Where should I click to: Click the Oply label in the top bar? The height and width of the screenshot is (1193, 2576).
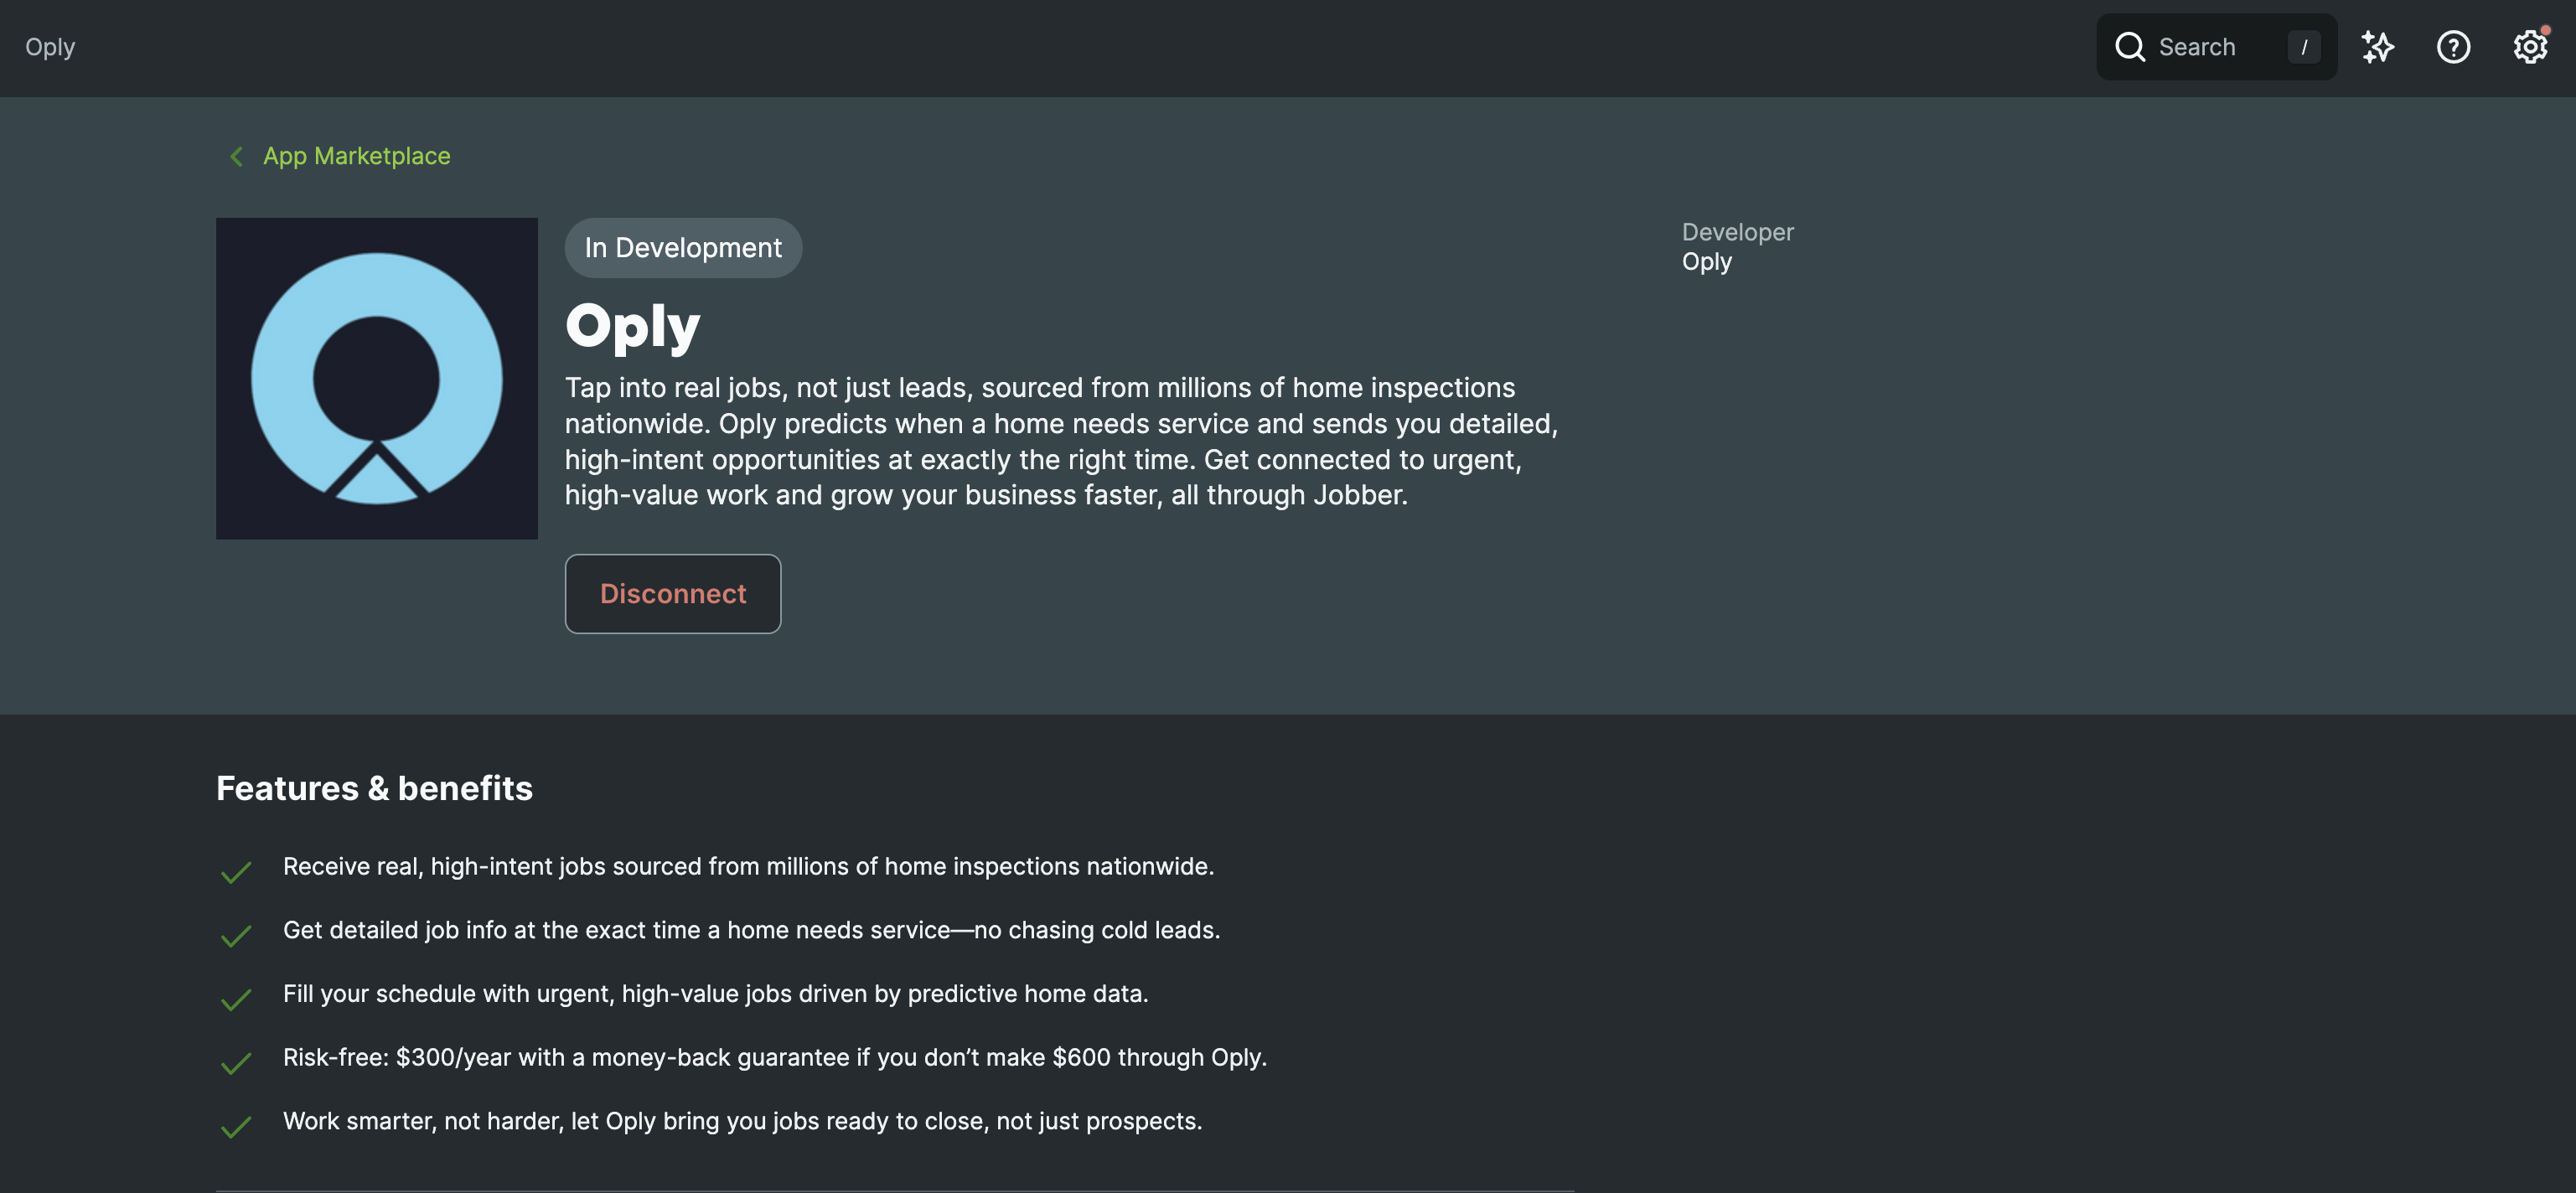click(50, 47)
